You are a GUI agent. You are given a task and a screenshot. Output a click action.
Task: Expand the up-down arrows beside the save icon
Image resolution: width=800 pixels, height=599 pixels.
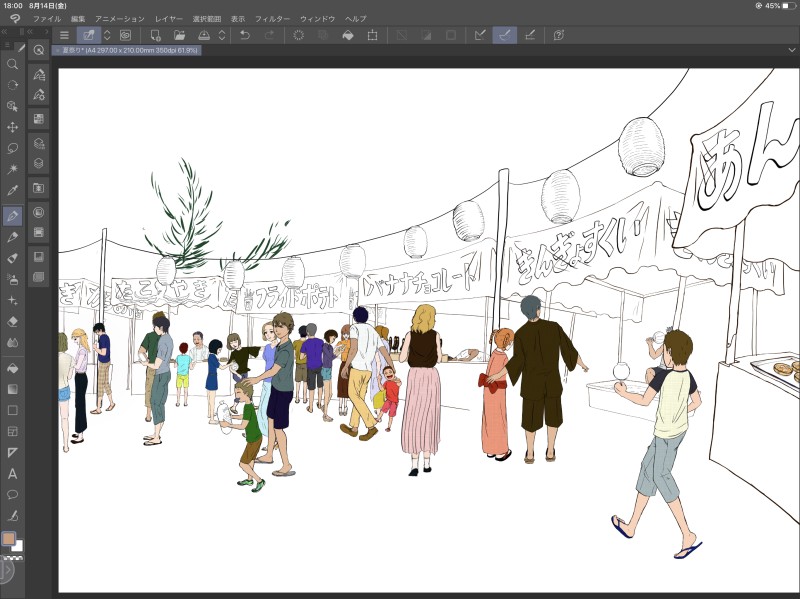click(x=221, y=35)
